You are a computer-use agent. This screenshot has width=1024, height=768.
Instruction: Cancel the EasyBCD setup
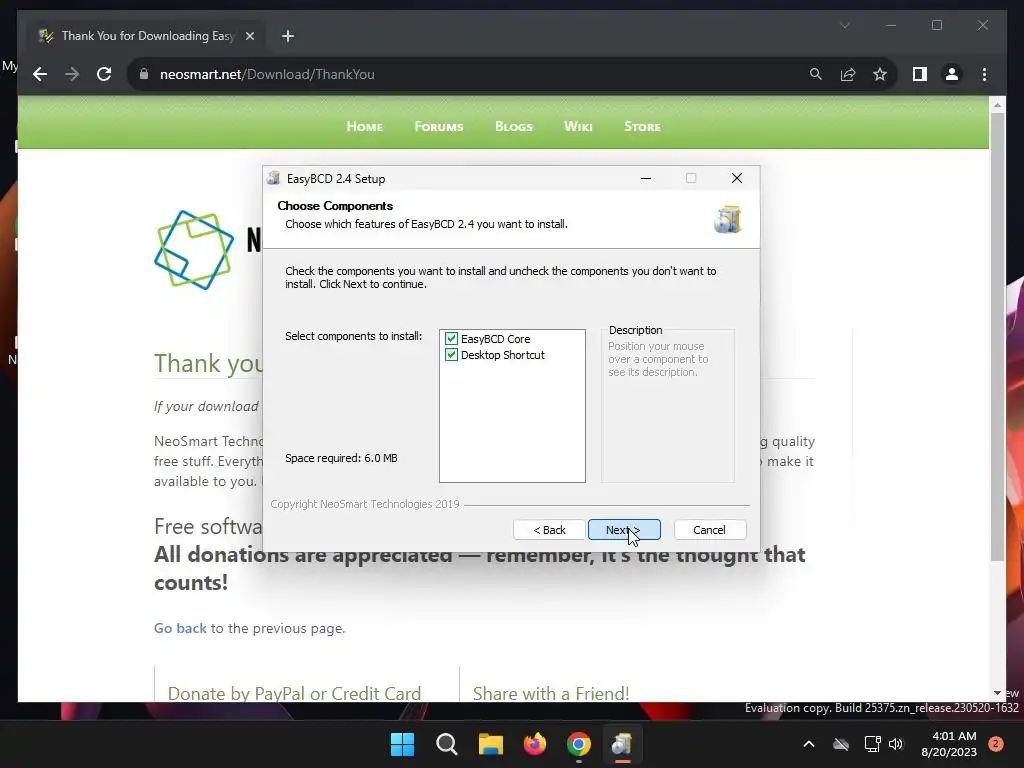click(x=710, y=530)
